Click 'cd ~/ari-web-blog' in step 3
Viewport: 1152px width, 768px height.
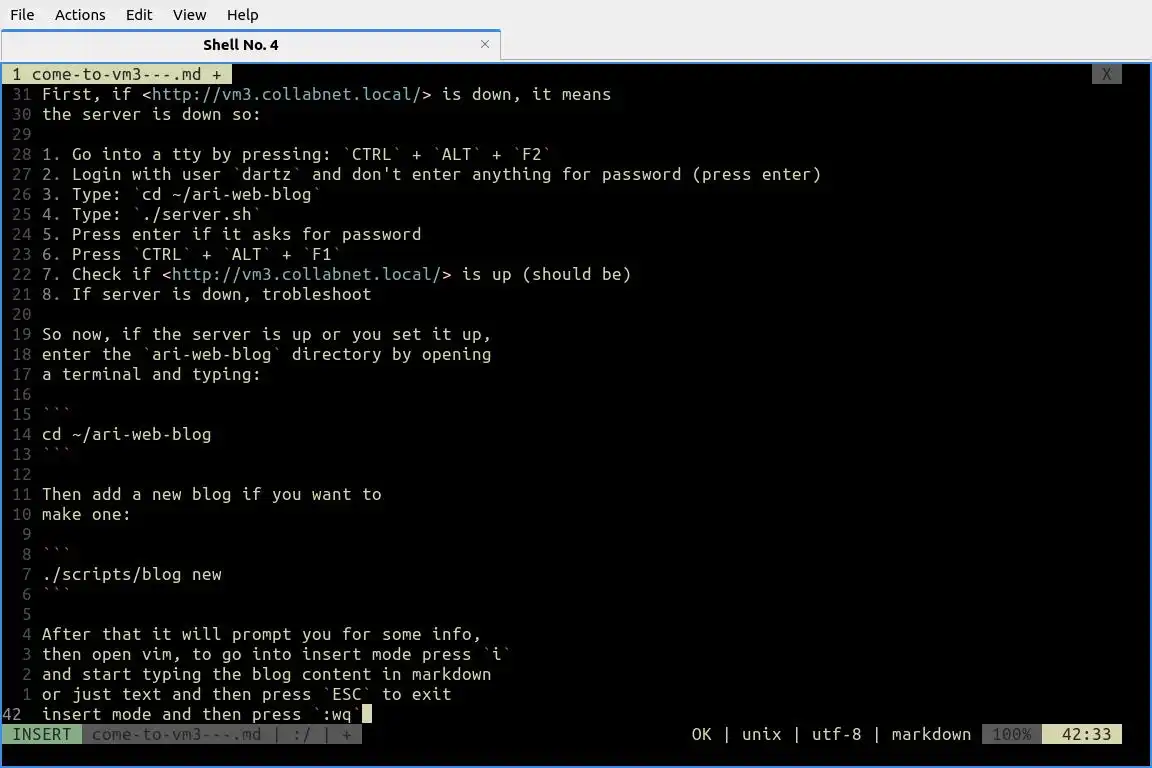coord(226,194)
